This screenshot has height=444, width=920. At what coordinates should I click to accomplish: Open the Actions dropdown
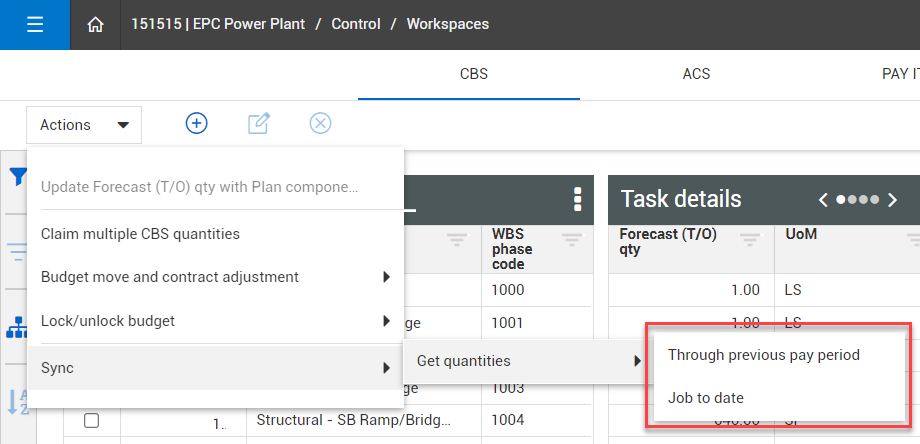point(84,125)
